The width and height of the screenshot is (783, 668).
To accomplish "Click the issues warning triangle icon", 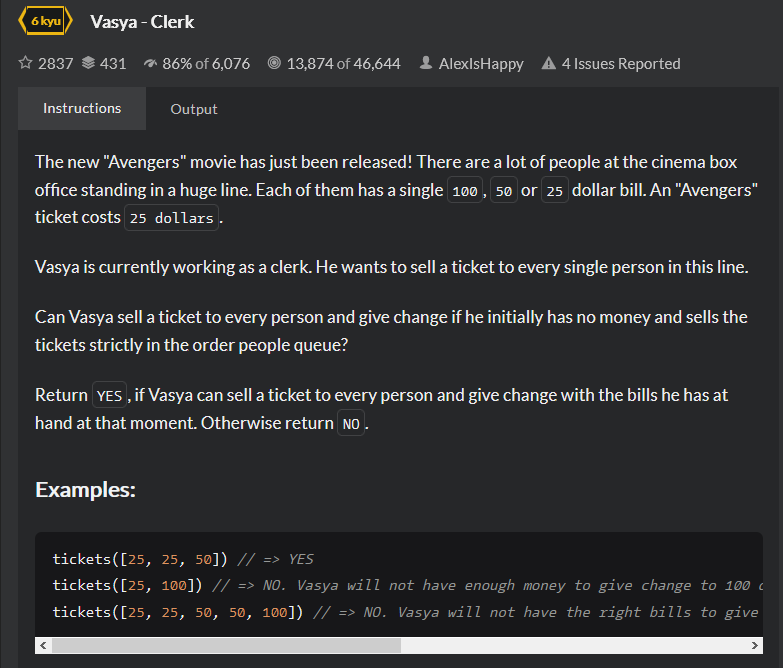I will click(x=548, y=63).
